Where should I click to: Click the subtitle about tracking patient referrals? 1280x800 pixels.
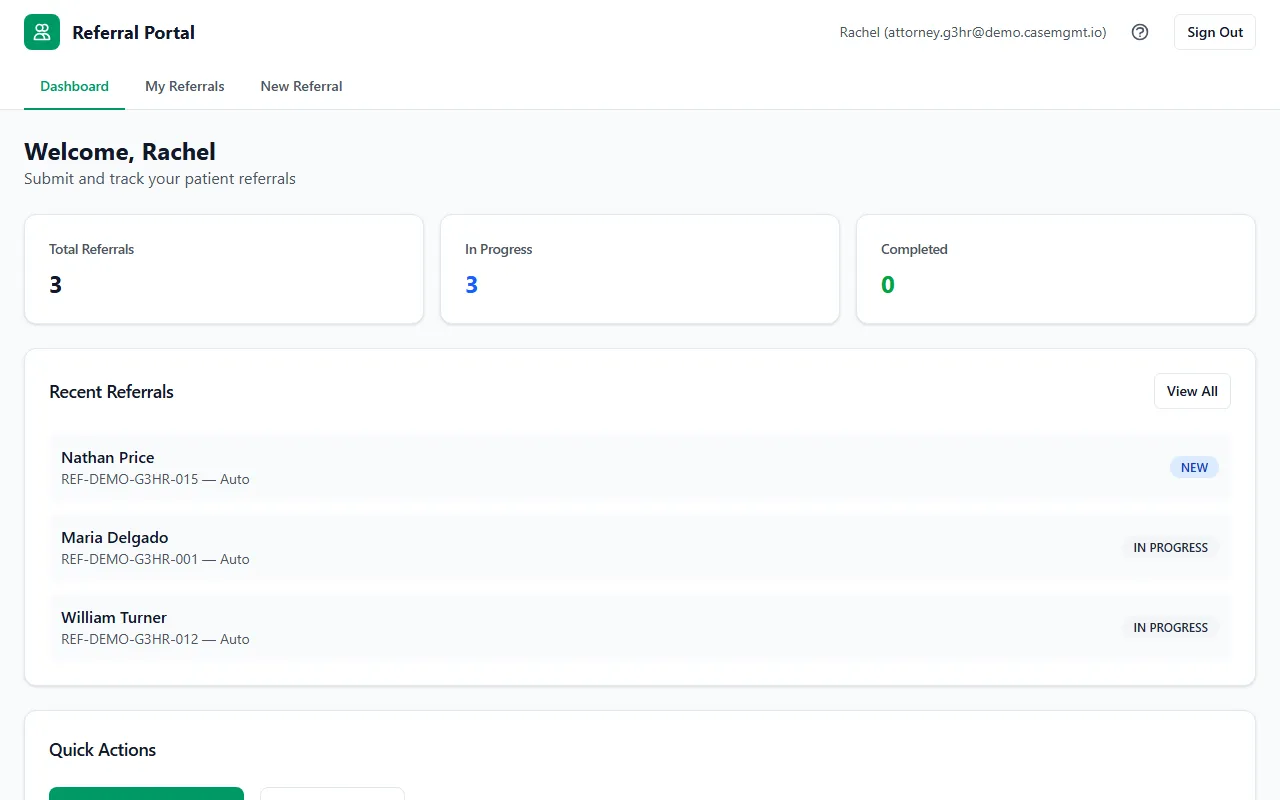tap(160, 179)
